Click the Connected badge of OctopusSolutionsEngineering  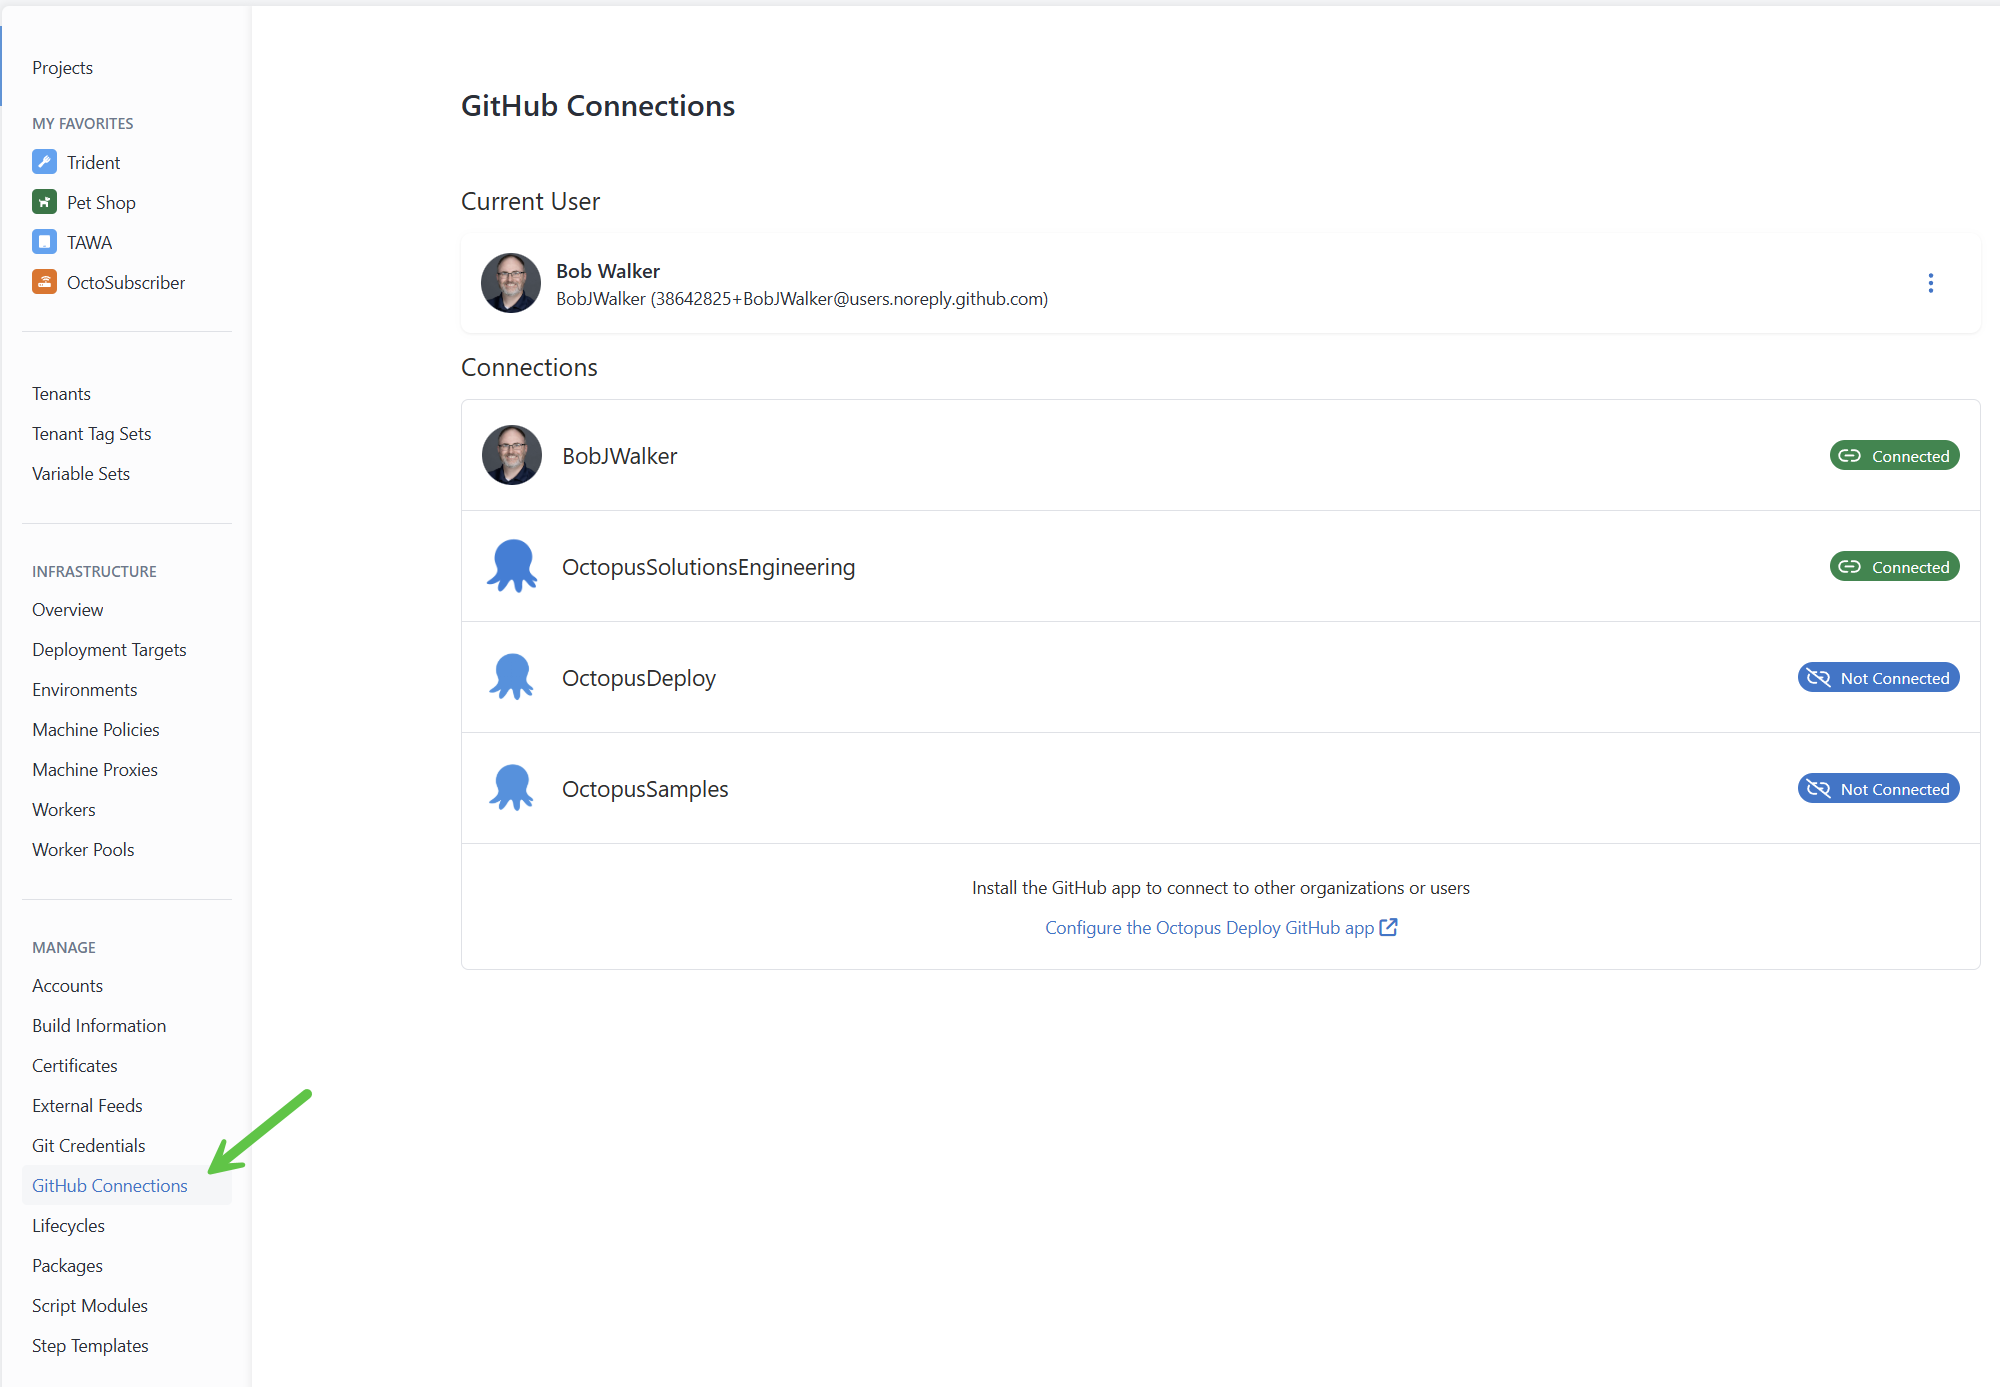(1894, 566)
